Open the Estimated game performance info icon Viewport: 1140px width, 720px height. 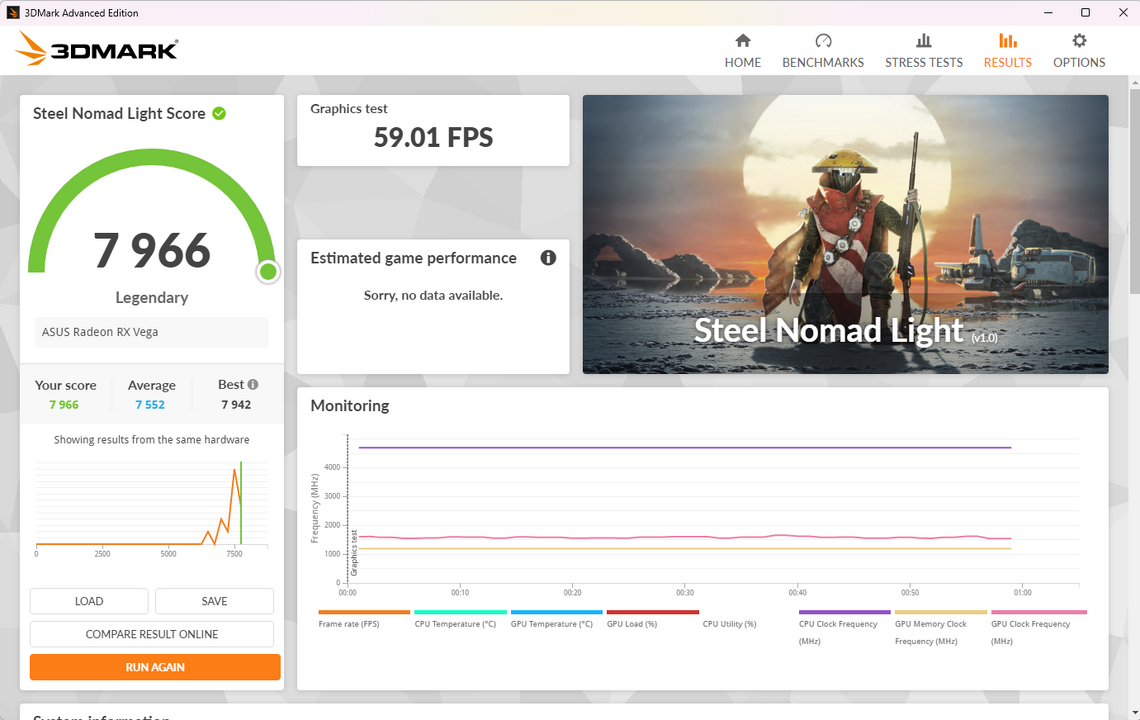click(x=547, y=258)
